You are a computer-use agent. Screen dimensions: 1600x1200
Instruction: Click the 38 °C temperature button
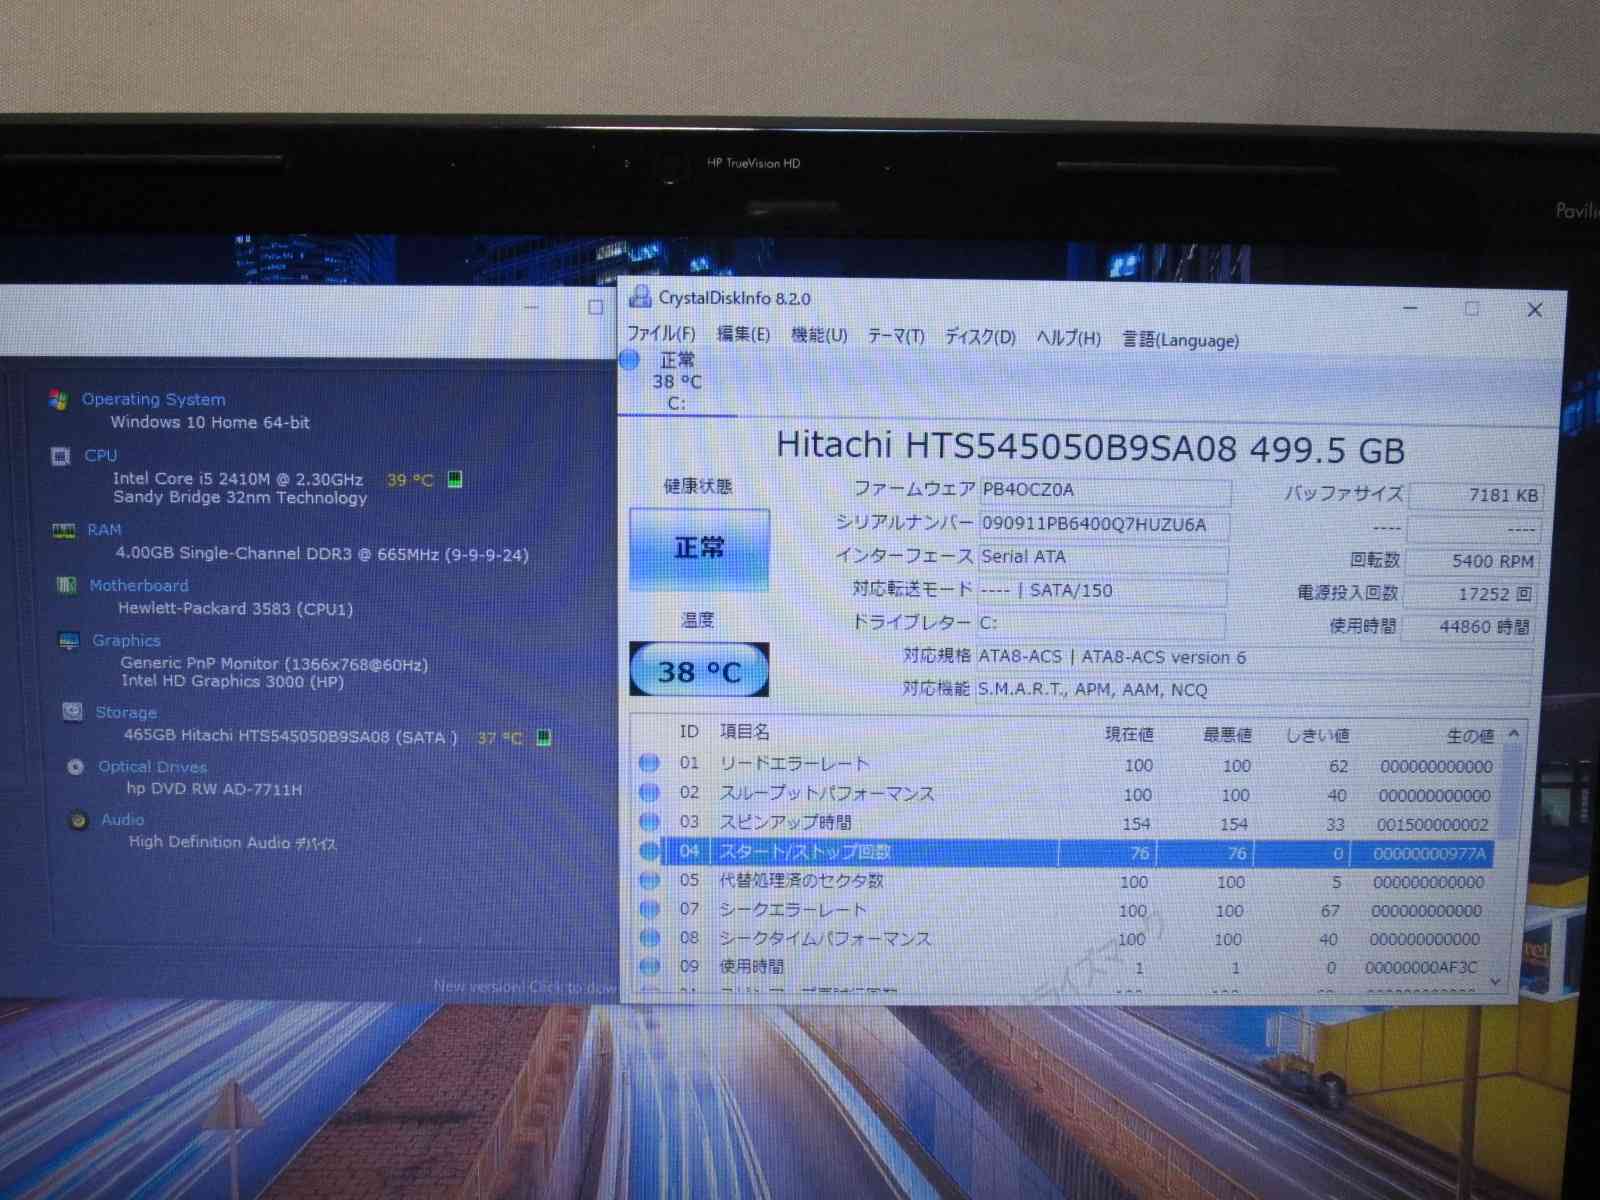point(699,671)
